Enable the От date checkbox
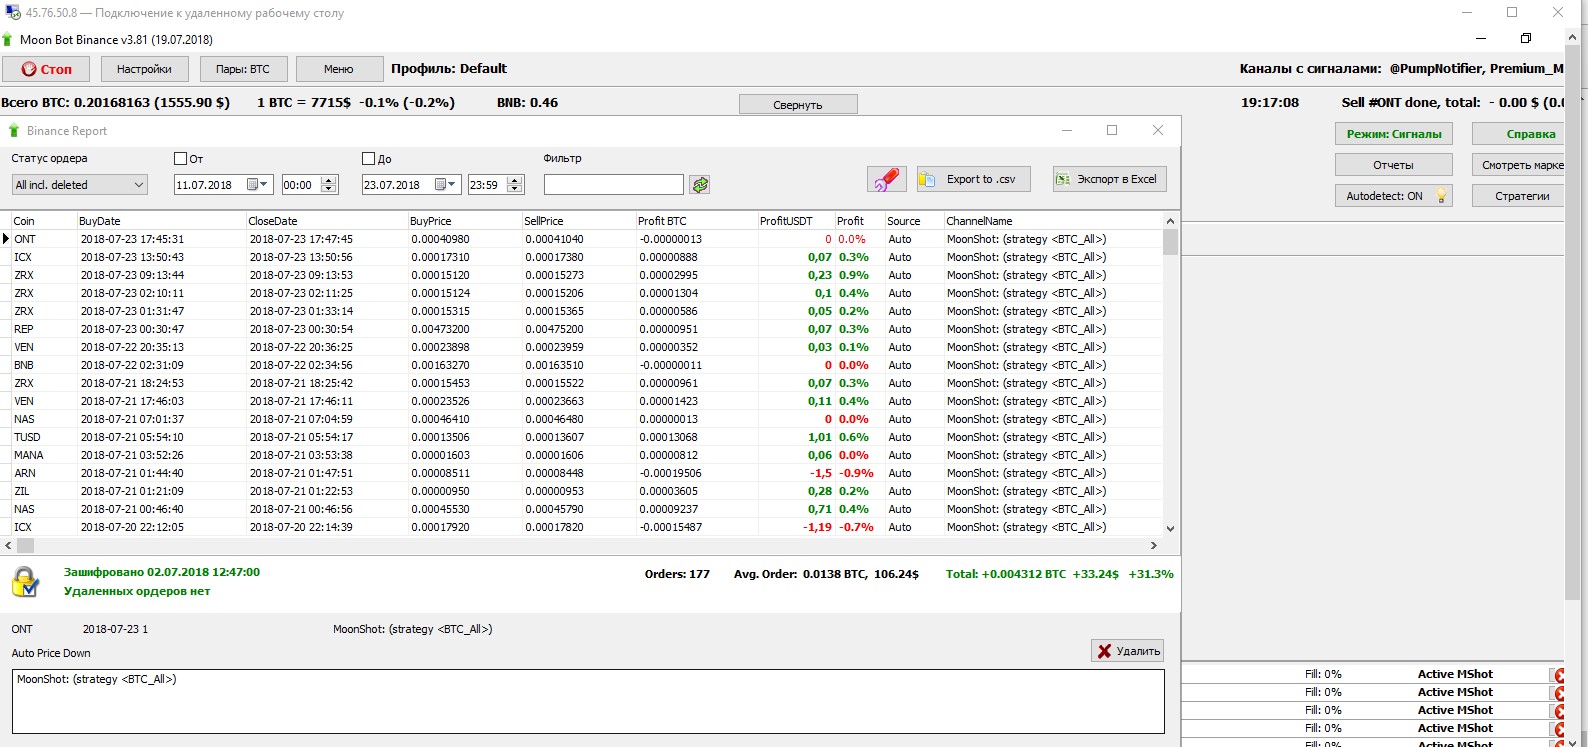The width and height of the screenshot is (1588, 747). pyautogui.click(x=180, y=158)
